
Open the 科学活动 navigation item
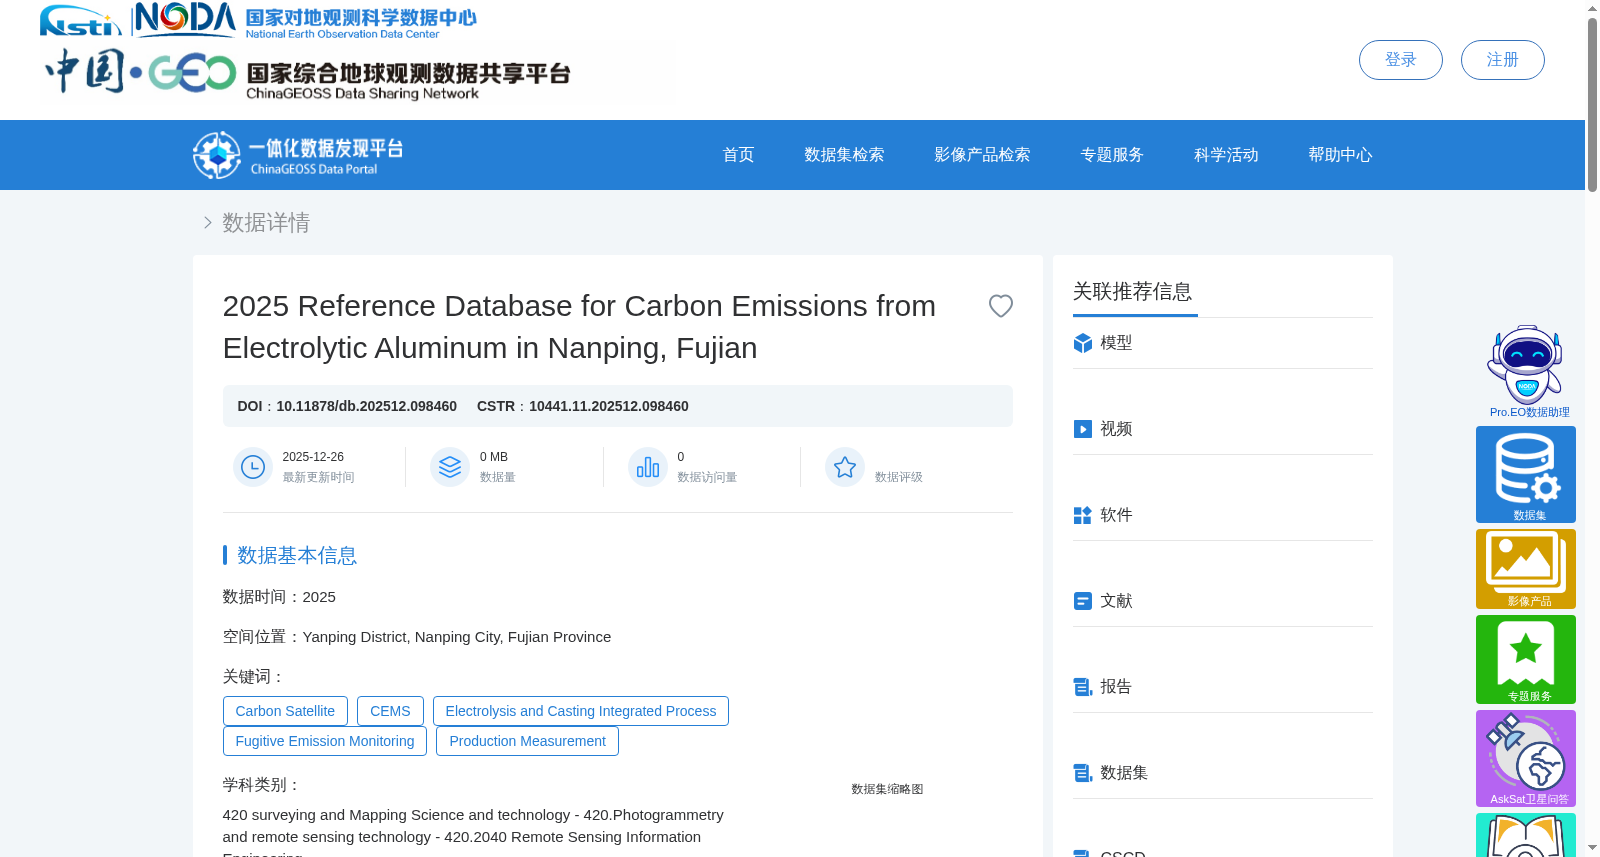coord(1226,155)
